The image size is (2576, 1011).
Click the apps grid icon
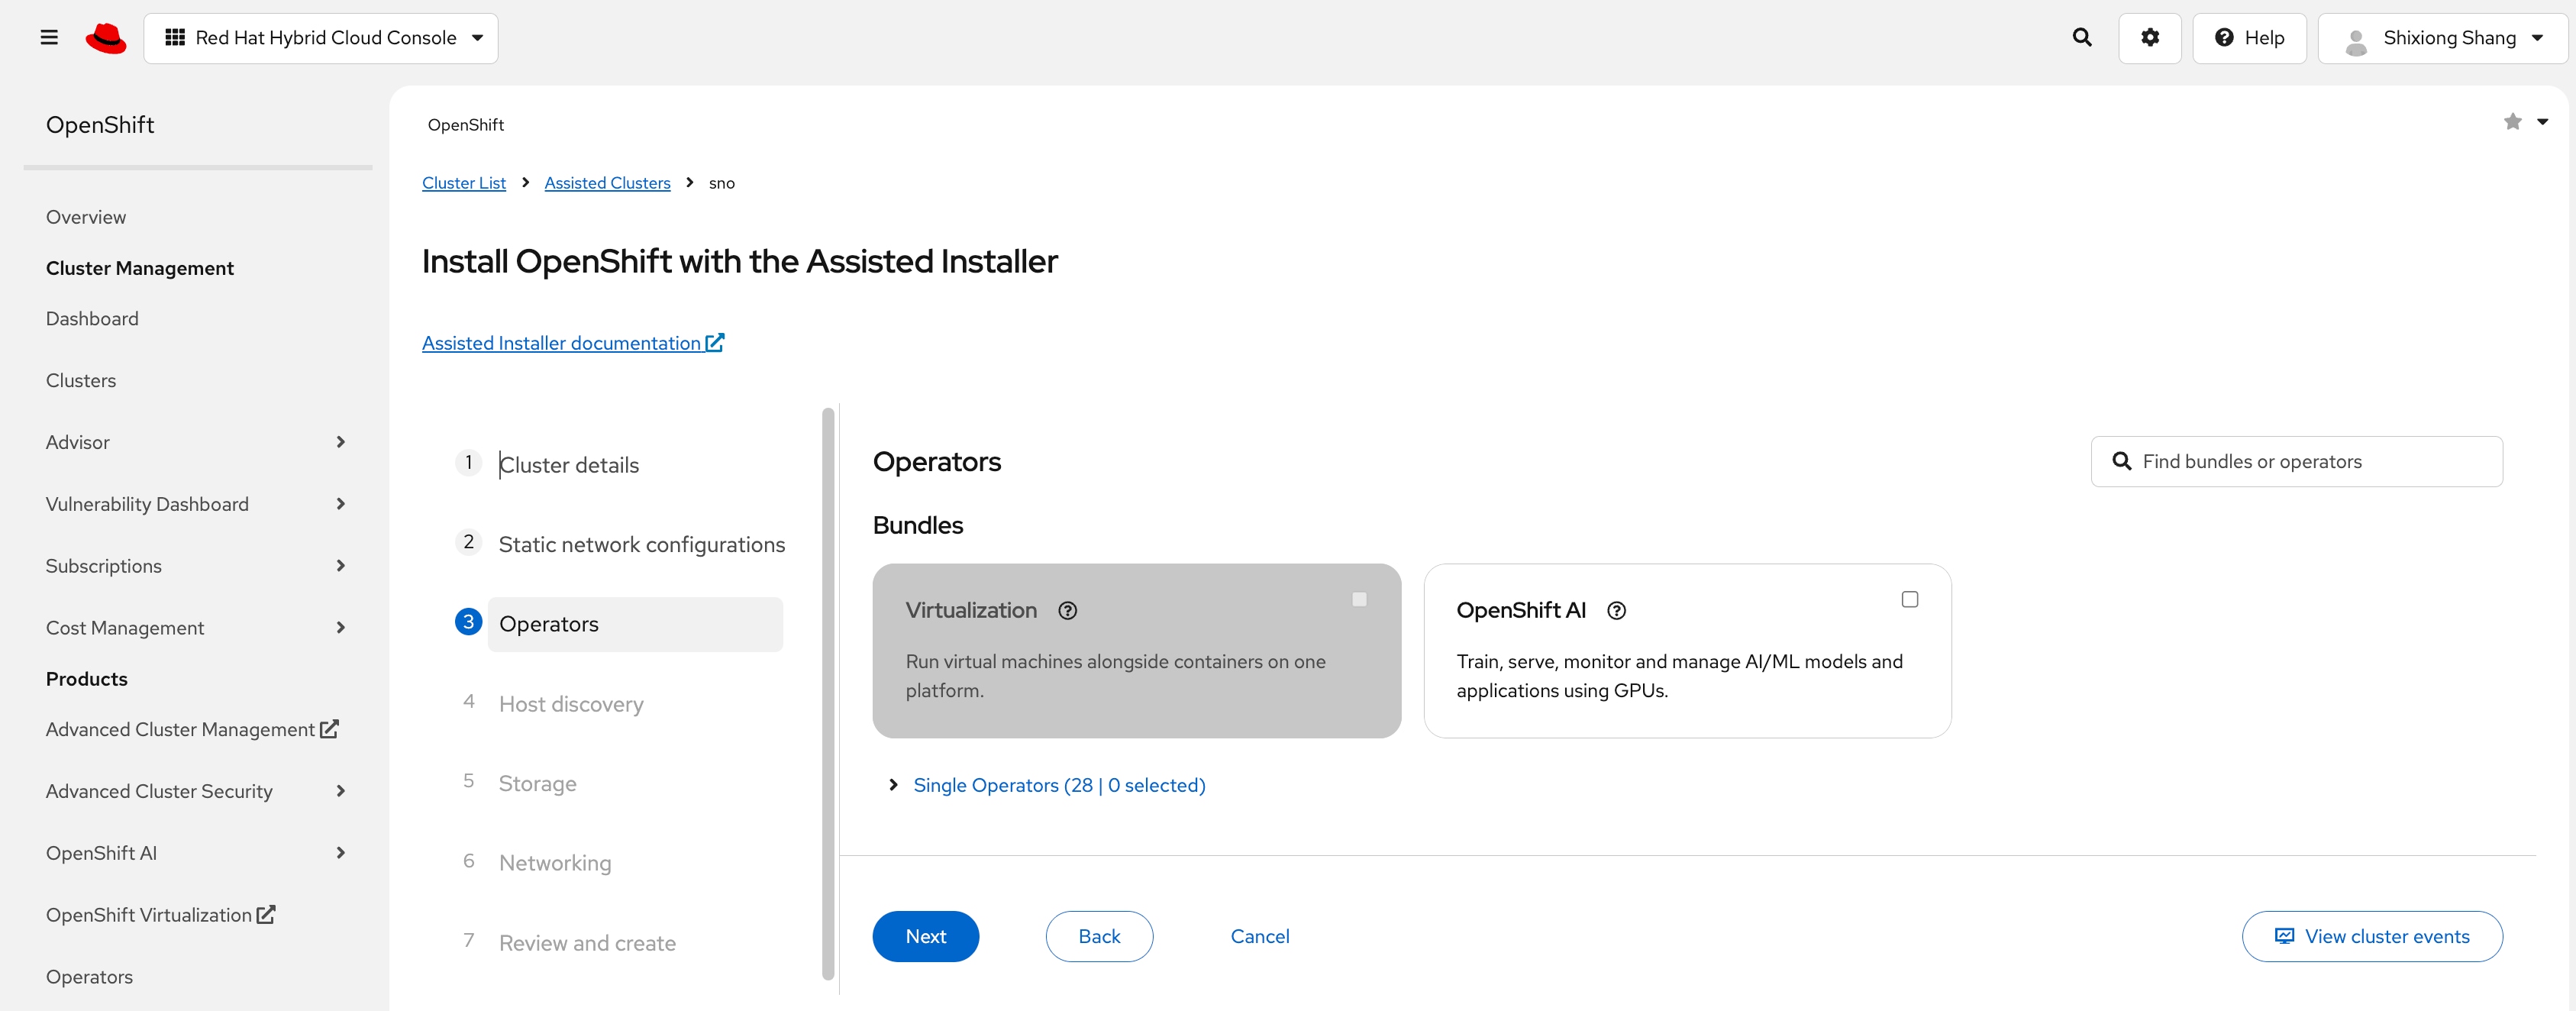click(175, 38)
